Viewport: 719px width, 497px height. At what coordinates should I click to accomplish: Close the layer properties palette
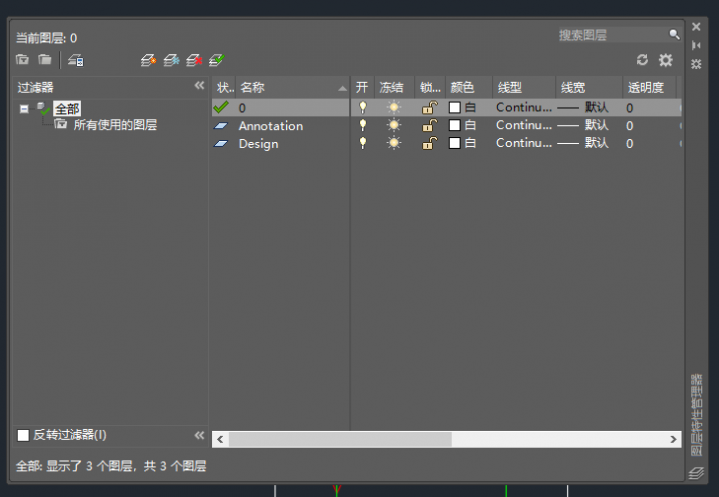696,27
